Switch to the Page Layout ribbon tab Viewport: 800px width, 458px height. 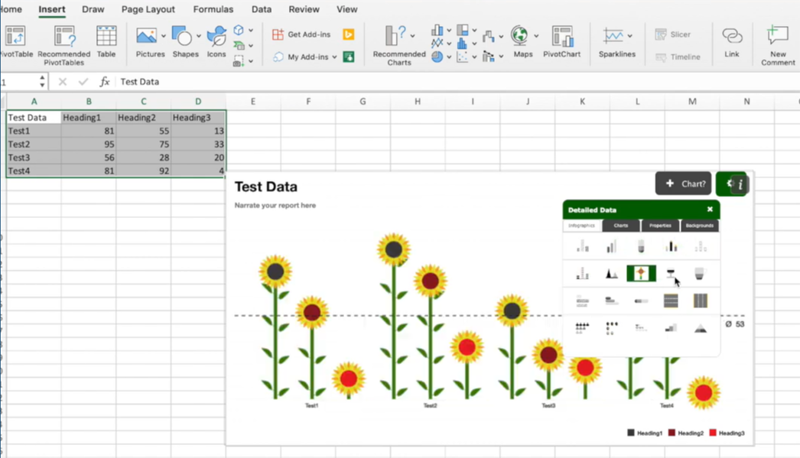(146, 9)
